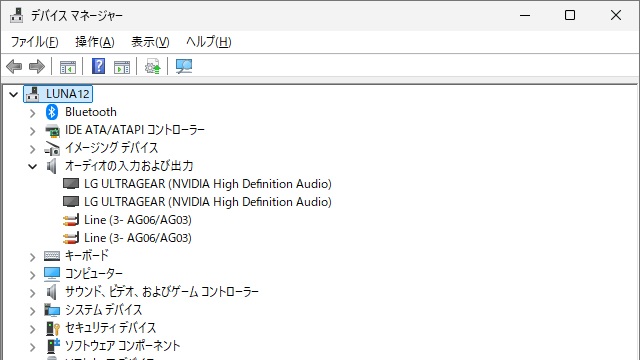Click the コンピューター monitor icon
640x360 pixels.
point(52,274)
